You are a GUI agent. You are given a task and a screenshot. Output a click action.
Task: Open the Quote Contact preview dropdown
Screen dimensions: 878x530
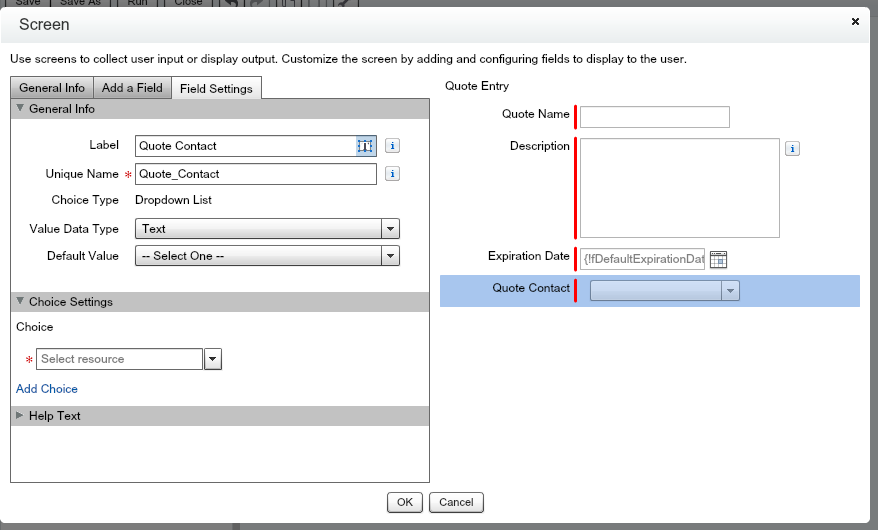730,290
